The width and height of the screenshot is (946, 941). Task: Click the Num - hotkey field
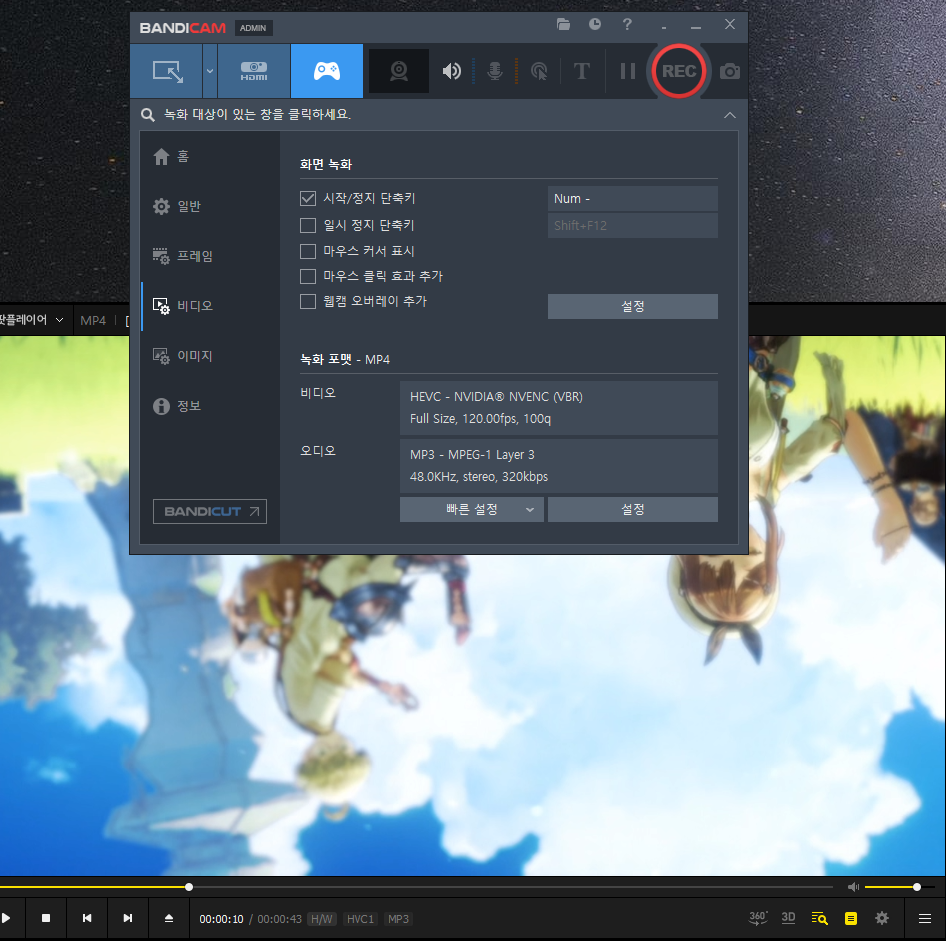(633, 198)
